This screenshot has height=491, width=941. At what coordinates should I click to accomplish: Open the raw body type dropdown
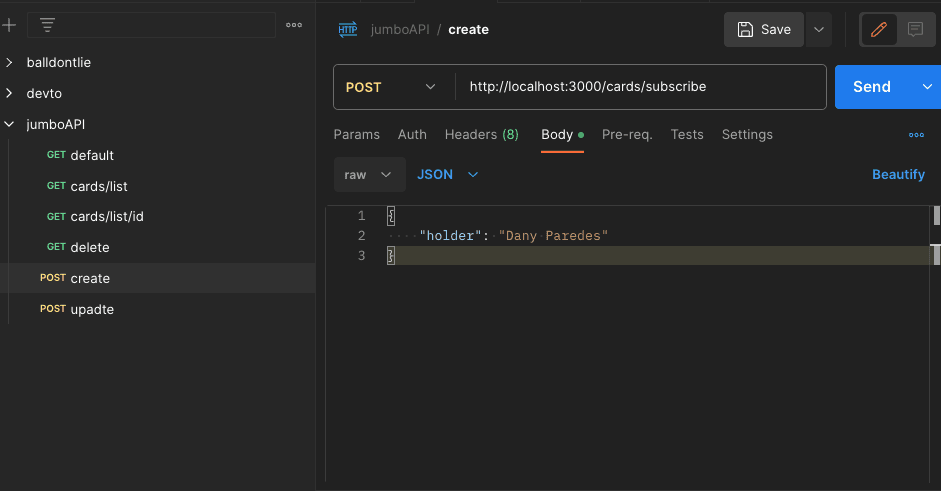(x=369, y=174)
